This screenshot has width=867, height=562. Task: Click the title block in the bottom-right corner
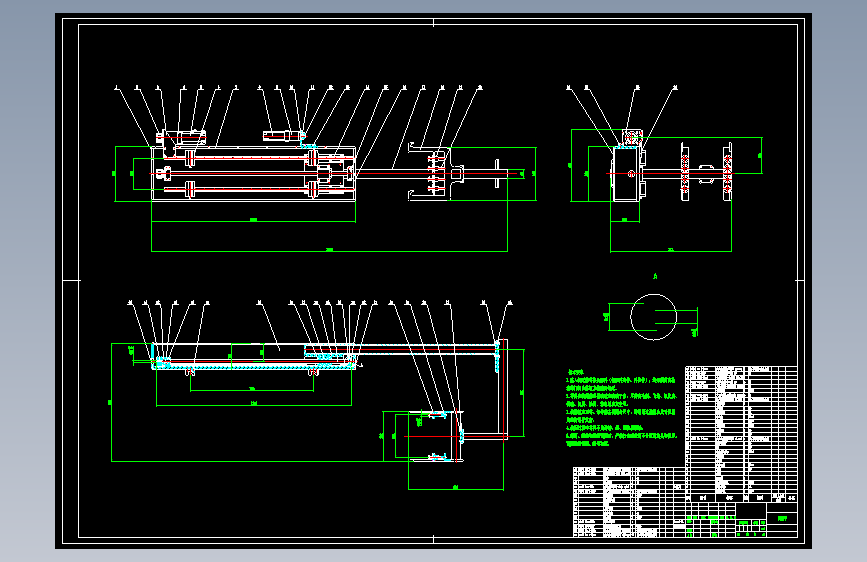741,519
